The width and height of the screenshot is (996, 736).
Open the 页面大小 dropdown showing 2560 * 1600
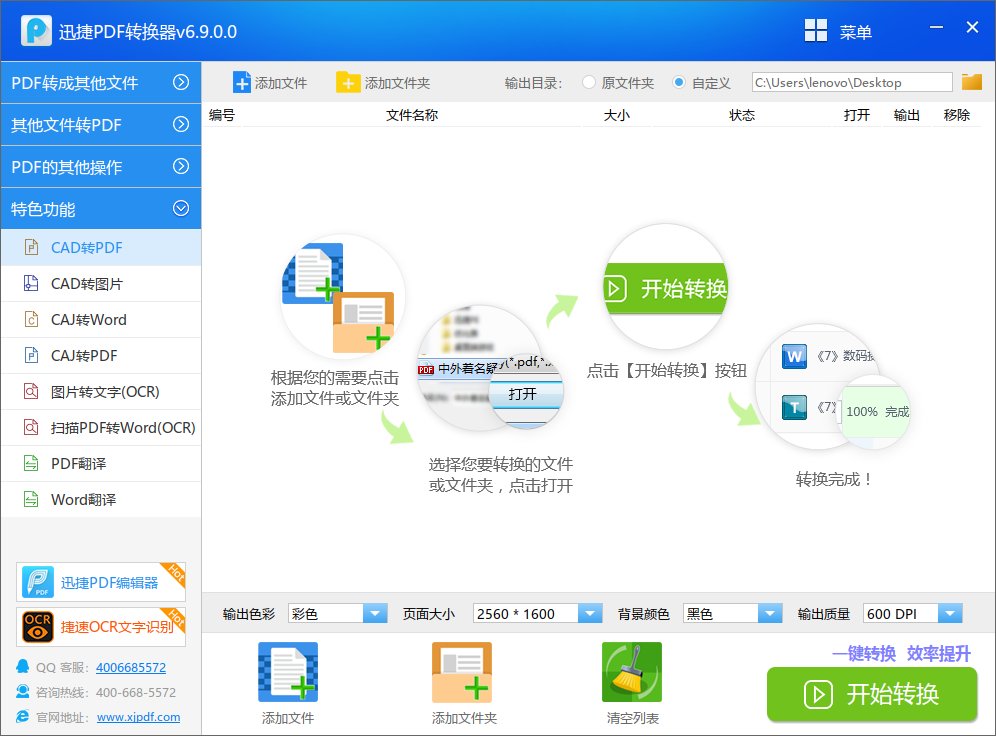coord(537,613)
